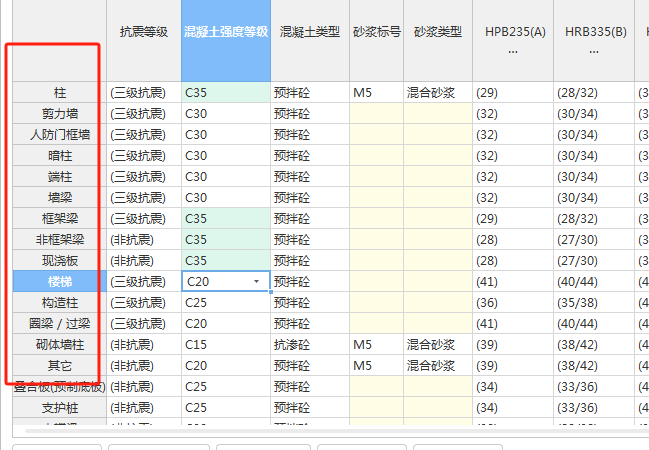Viewport: 649px width, 450px height.
Task: Click the empty 砂浆类型 cell in the 框架梁 row
Action: click(438, 219)
